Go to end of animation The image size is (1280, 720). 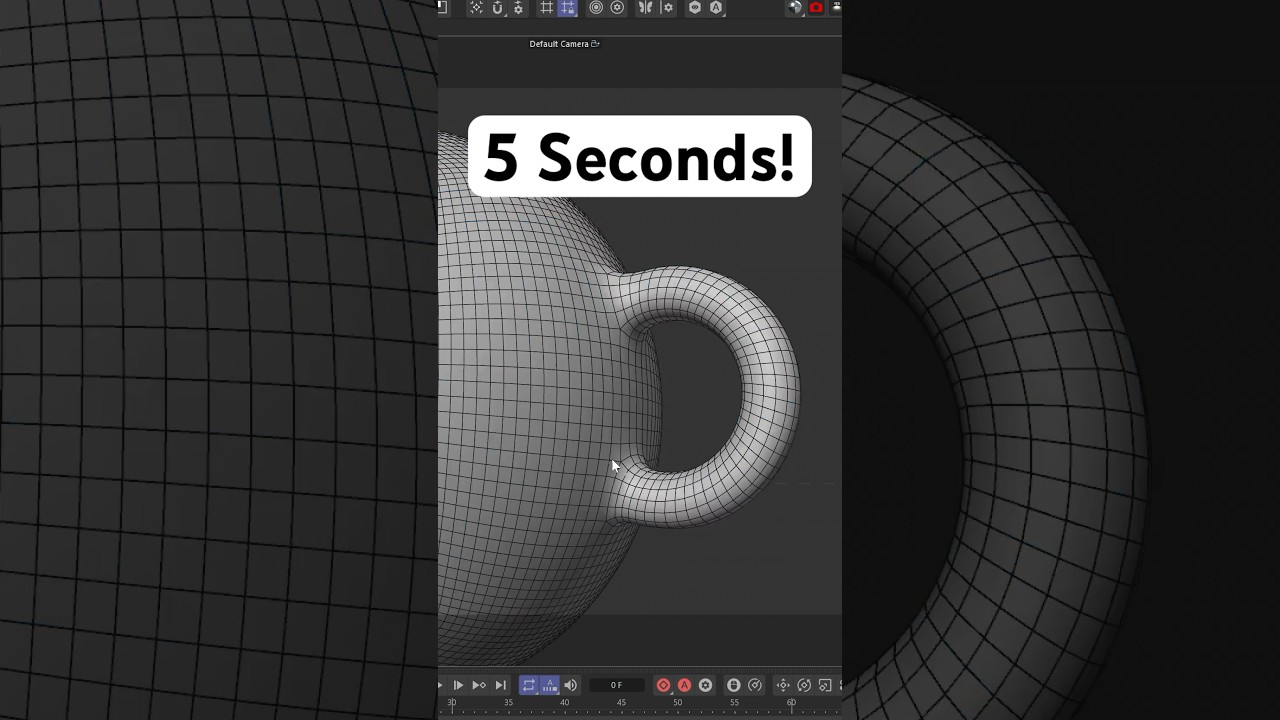(501, 685)
